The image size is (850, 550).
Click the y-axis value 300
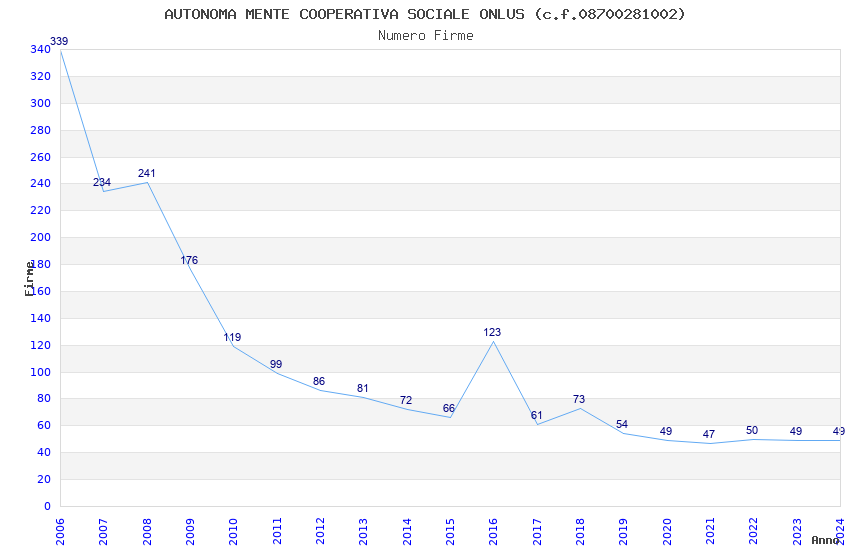41,103
